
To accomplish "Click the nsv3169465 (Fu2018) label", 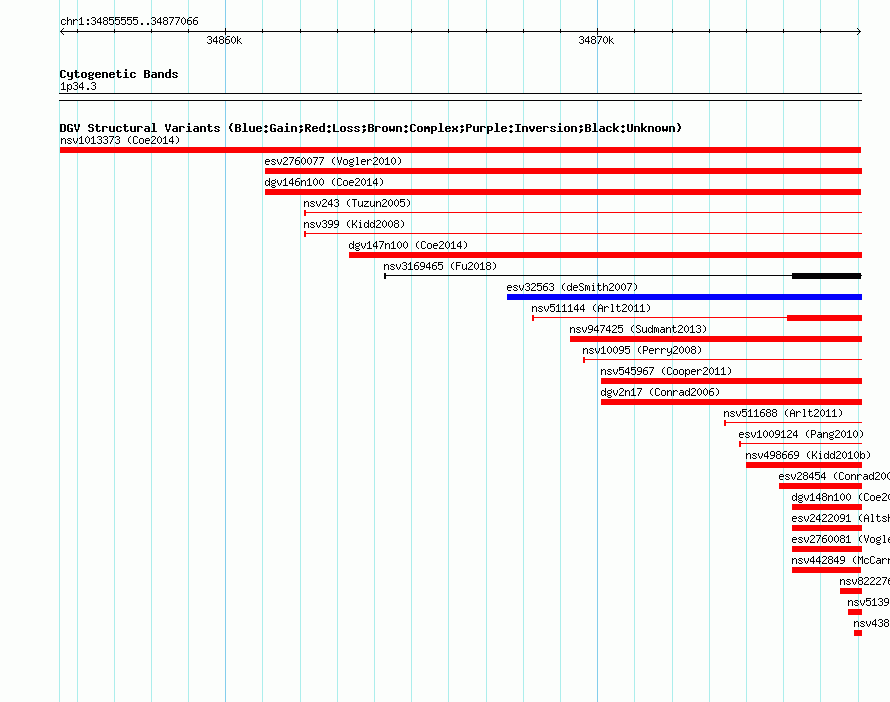I will tap(440, 266).
